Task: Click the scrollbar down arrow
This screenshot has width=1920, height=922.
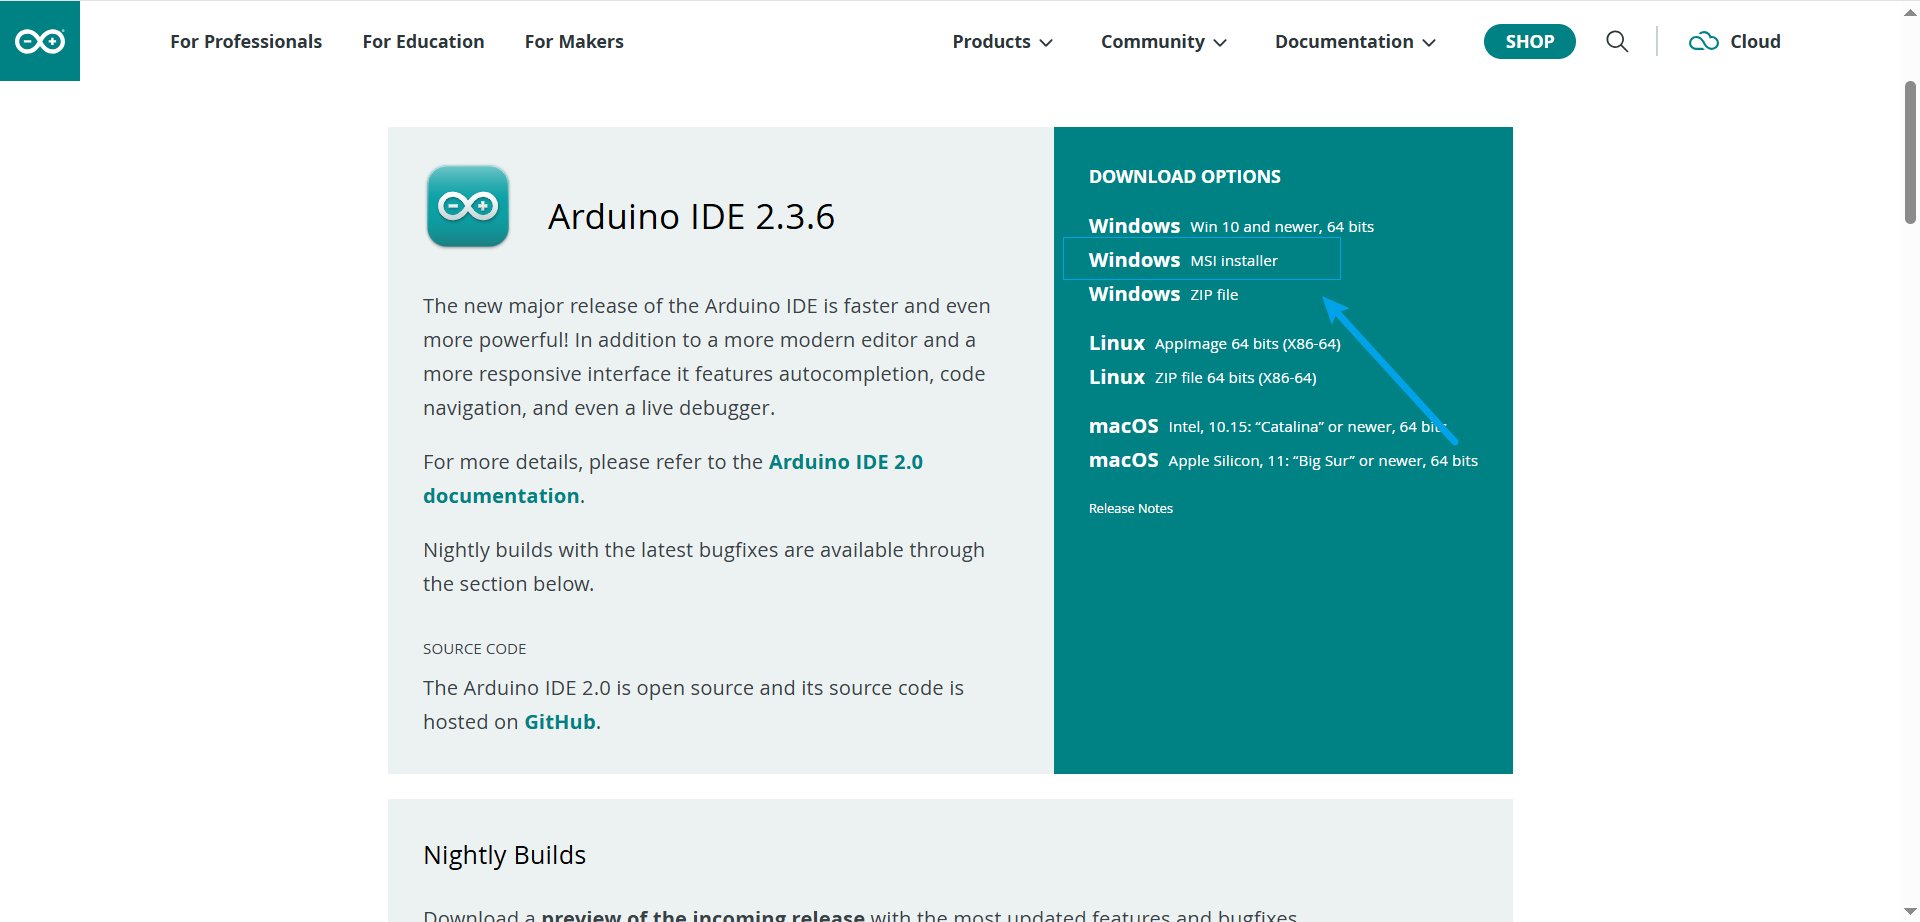Action: point(1910,911)
